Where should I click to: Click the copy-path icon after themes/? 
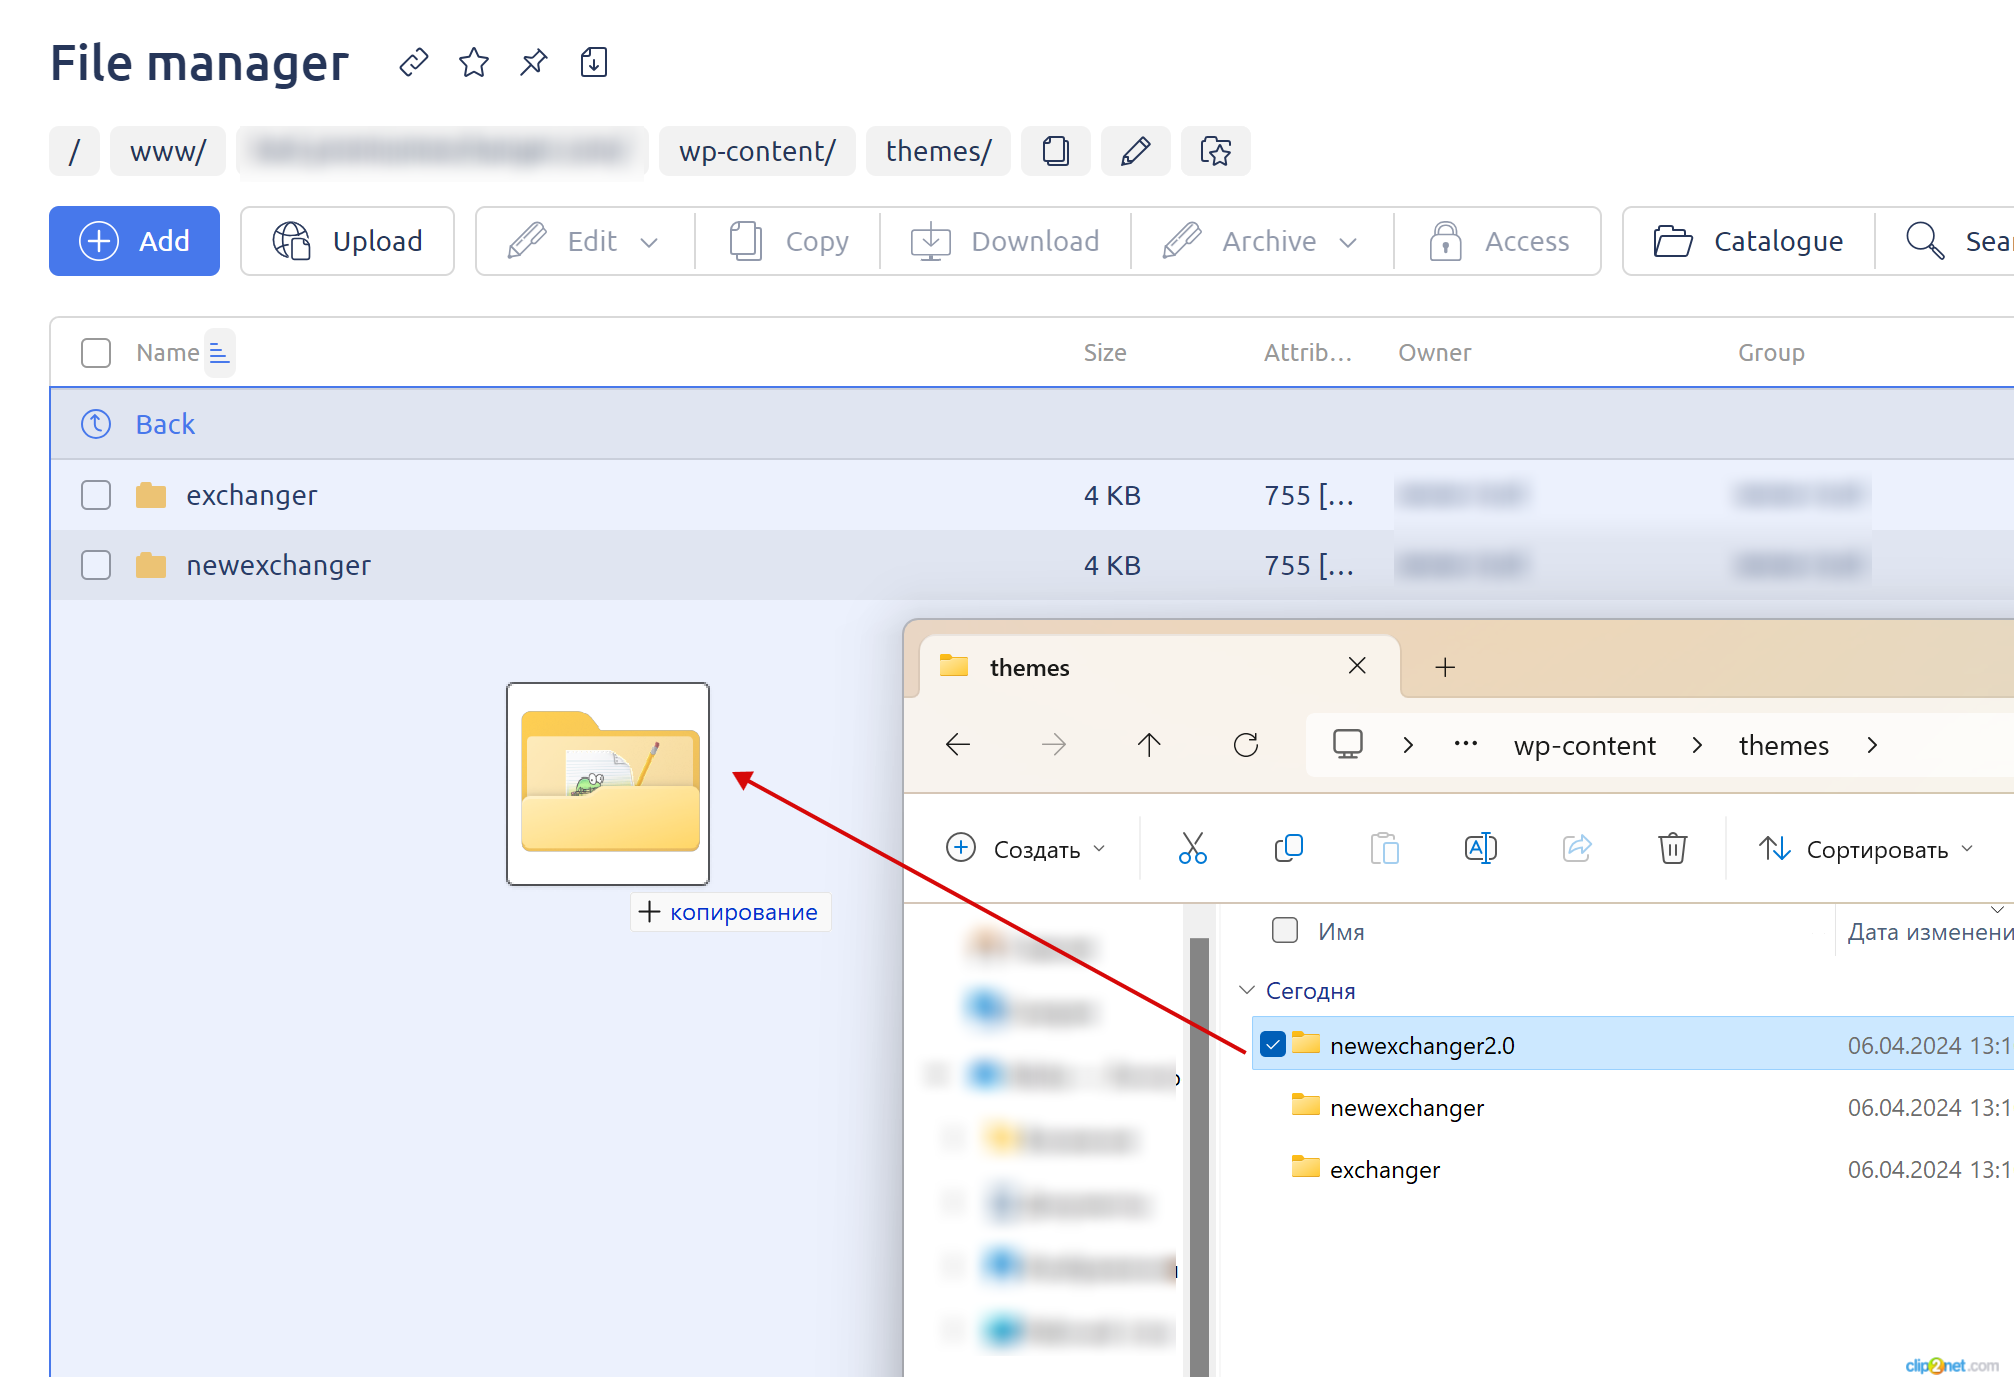[1055, 151]
